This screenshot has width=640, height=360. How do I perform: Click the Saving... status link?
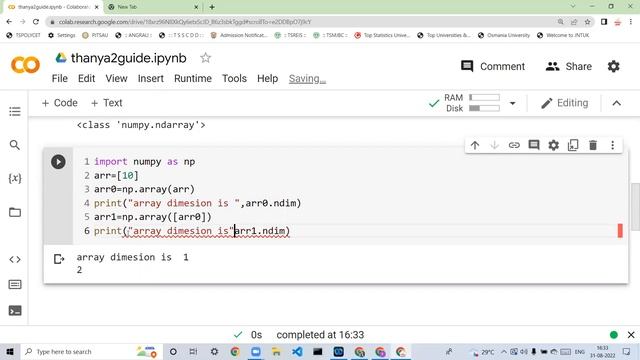(307, 78)
